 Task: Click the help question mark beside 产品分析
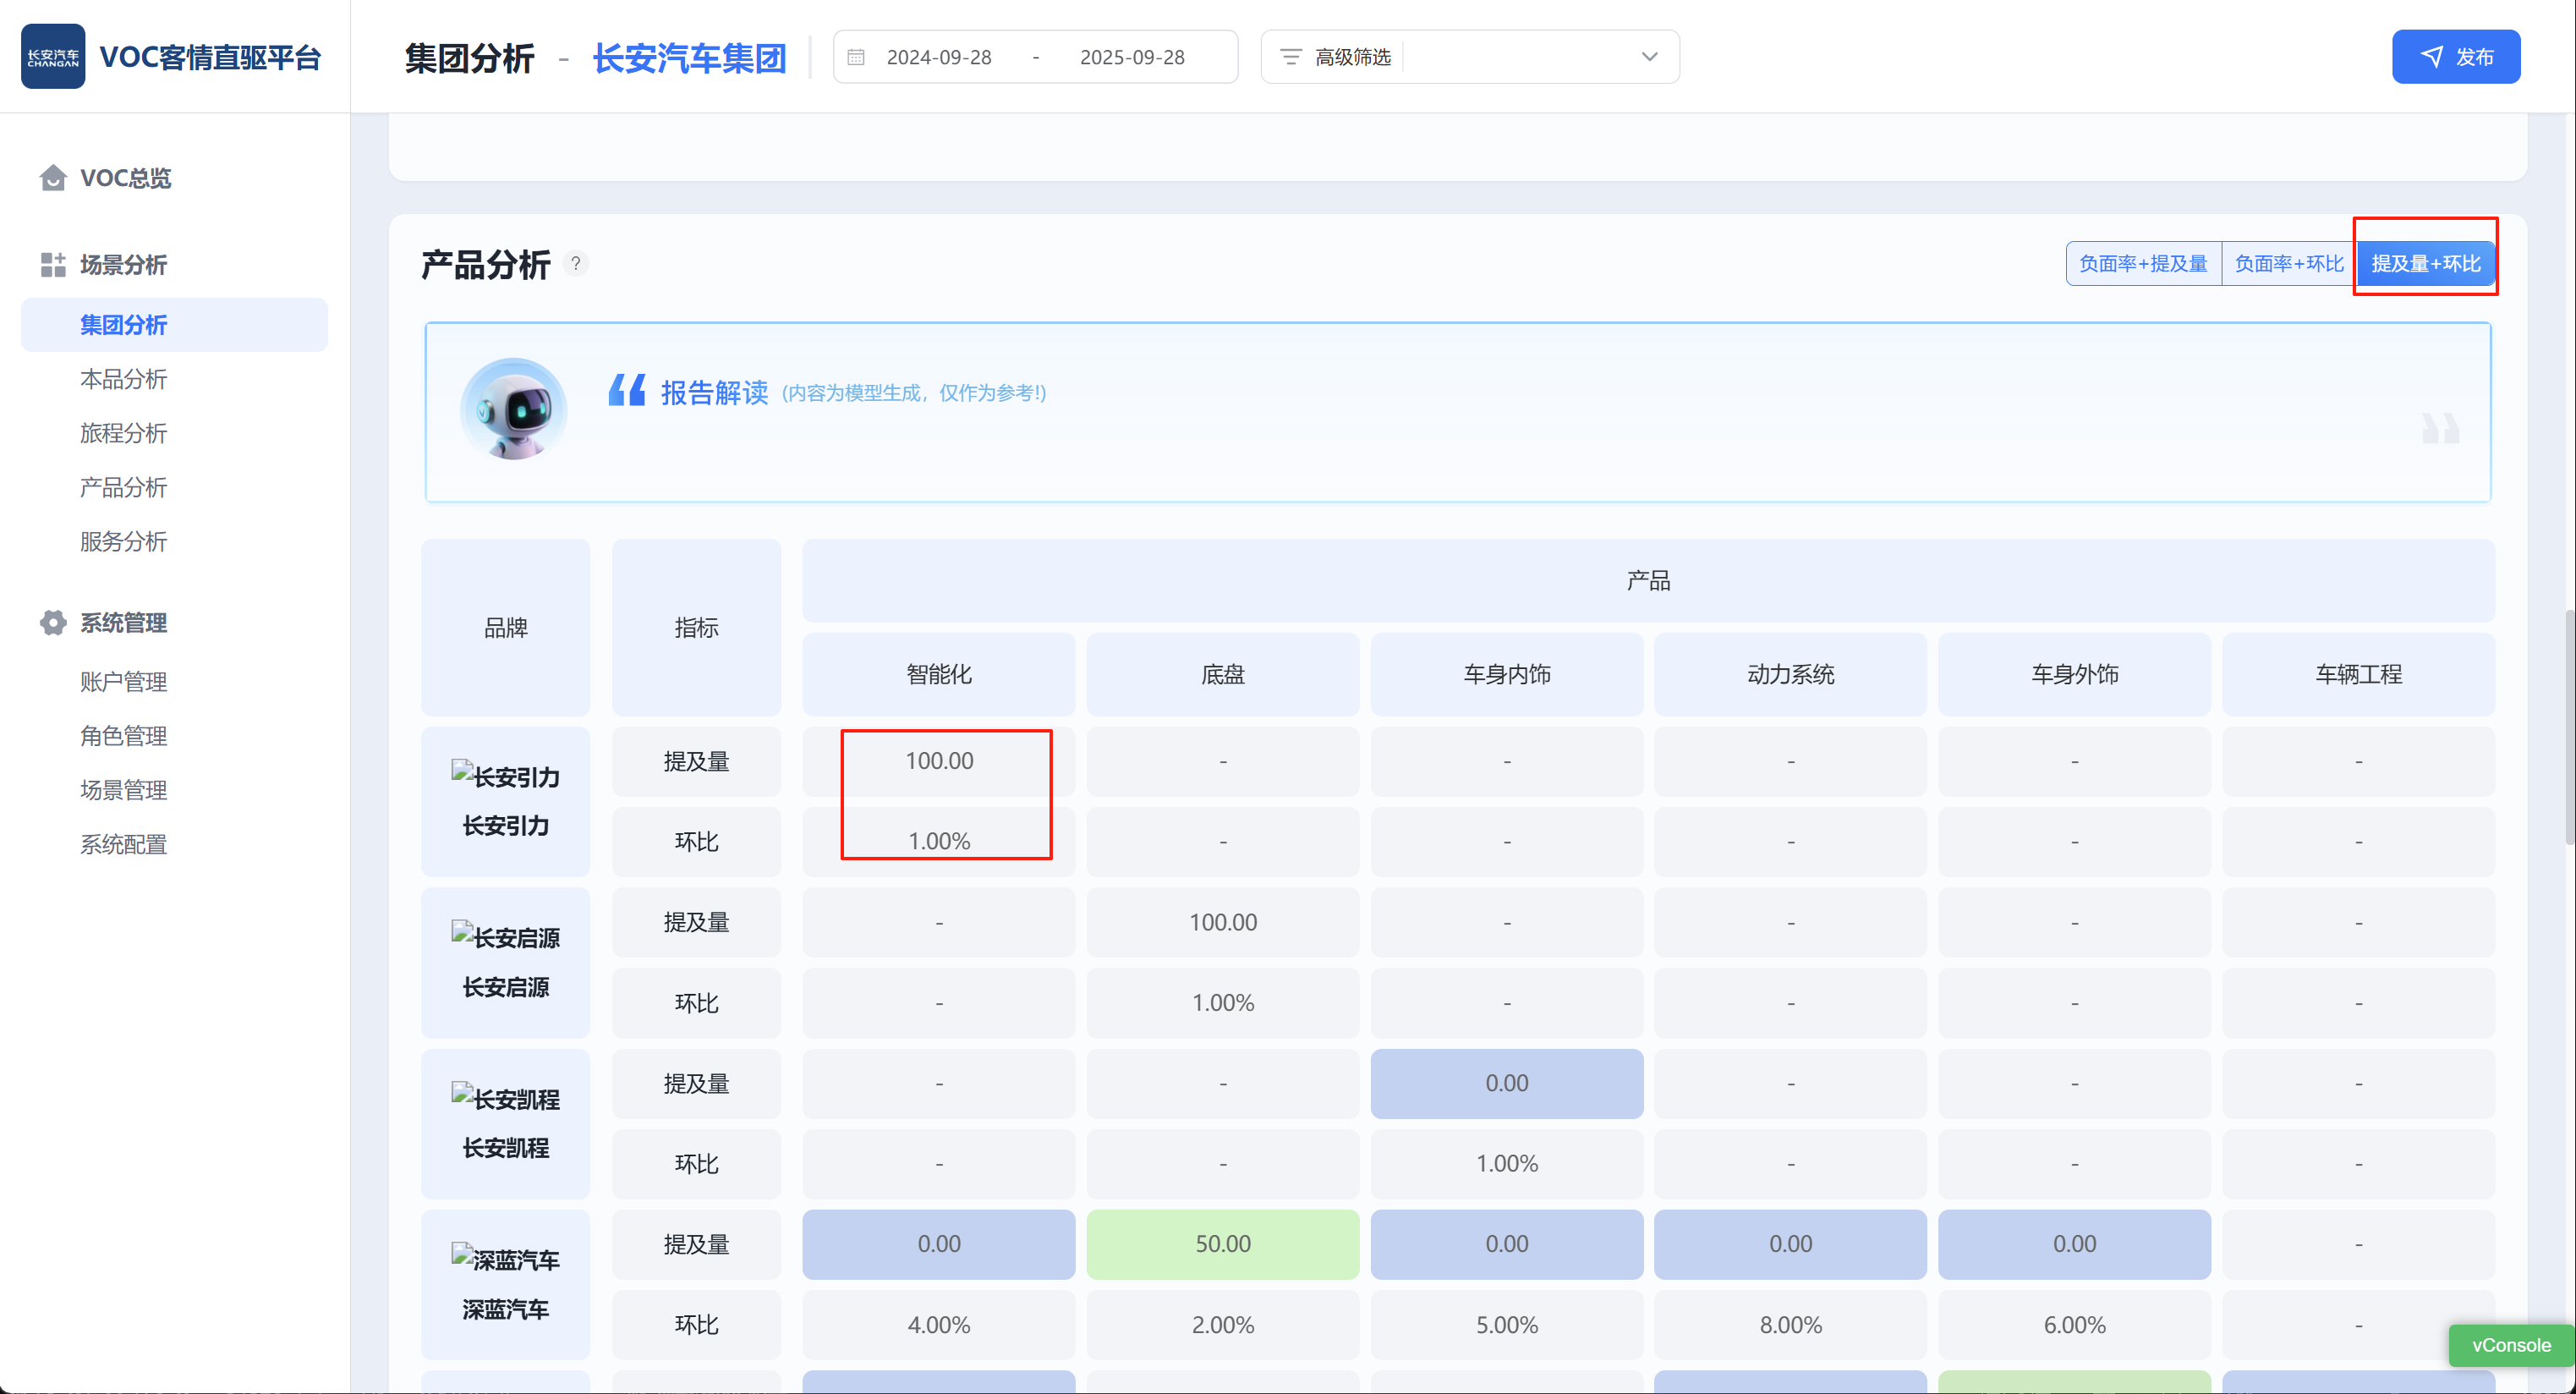click(576, 264)
